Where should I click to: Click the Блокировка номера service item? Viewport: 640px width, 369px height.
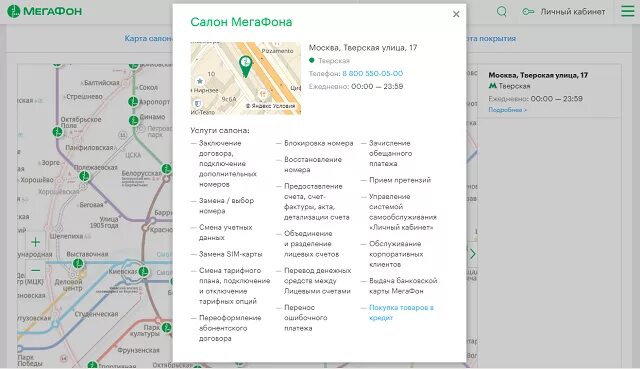(318, 143)
